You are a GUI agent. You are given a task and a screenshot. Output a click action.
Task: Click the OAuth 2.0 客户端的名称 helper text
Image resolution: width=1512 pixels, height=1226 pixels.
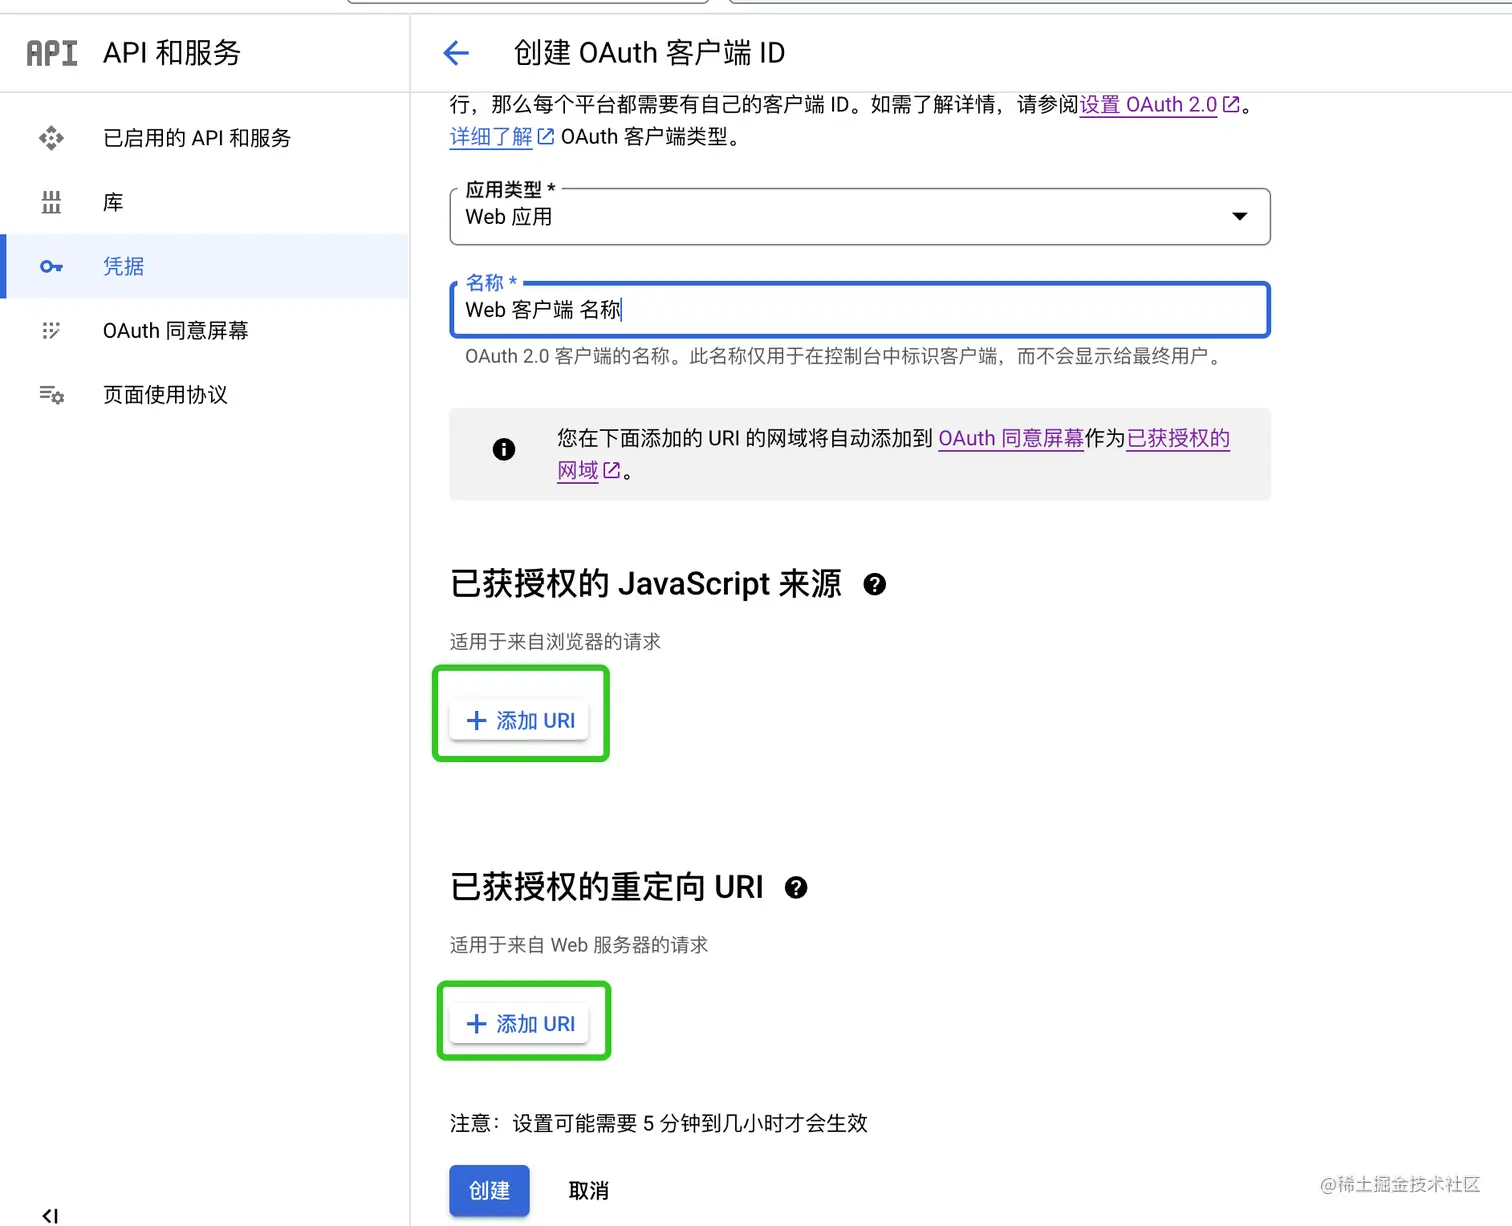click(845, 356)
